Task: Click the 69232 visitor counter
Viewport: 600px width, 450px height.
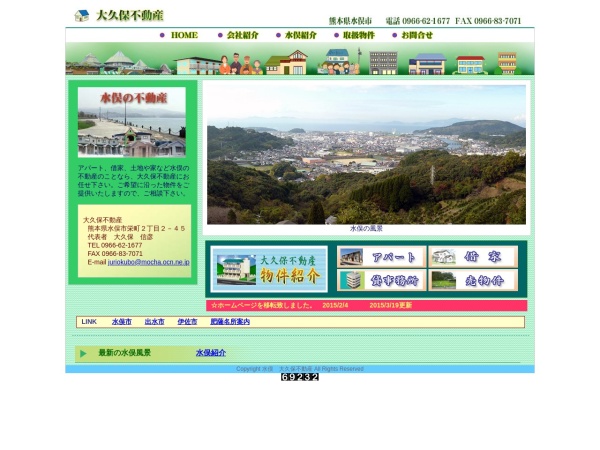Action: point(300,377)
